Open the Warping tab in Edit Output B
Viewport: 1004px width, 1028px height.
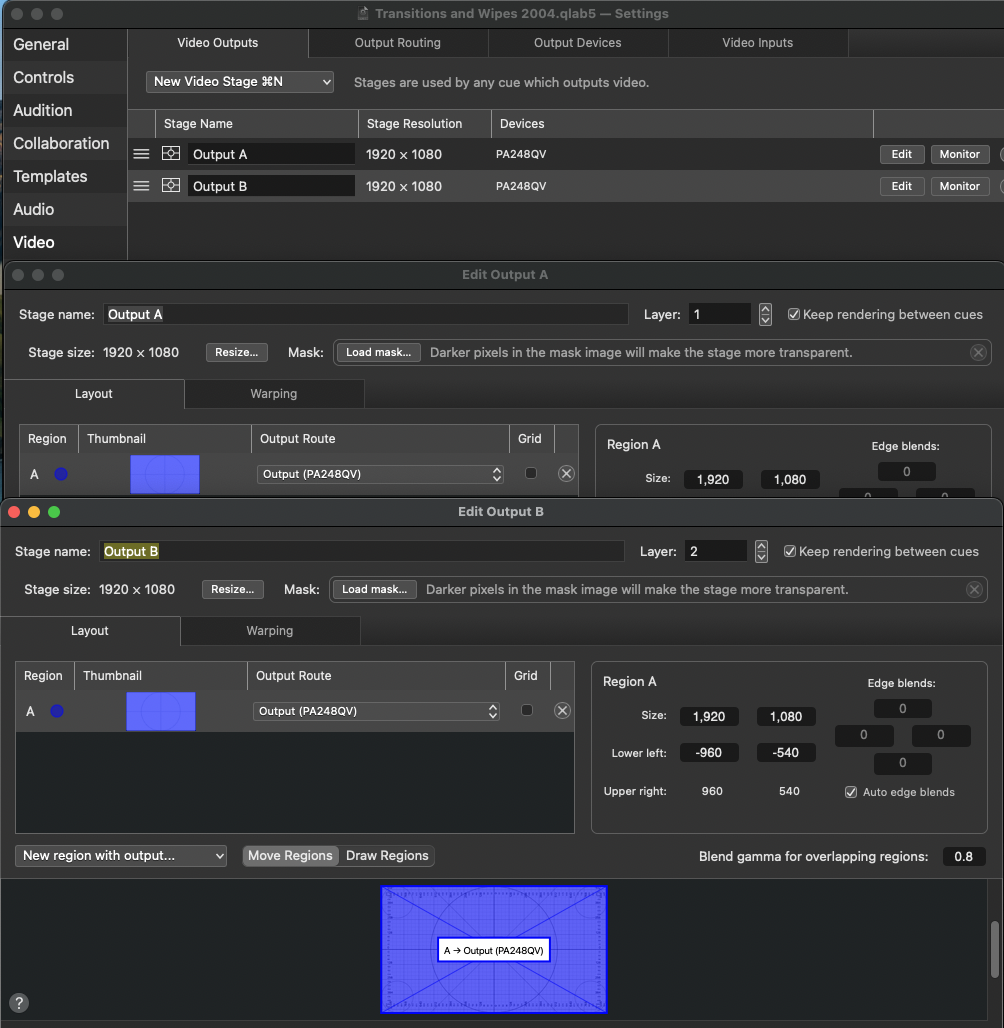point(269,631)
